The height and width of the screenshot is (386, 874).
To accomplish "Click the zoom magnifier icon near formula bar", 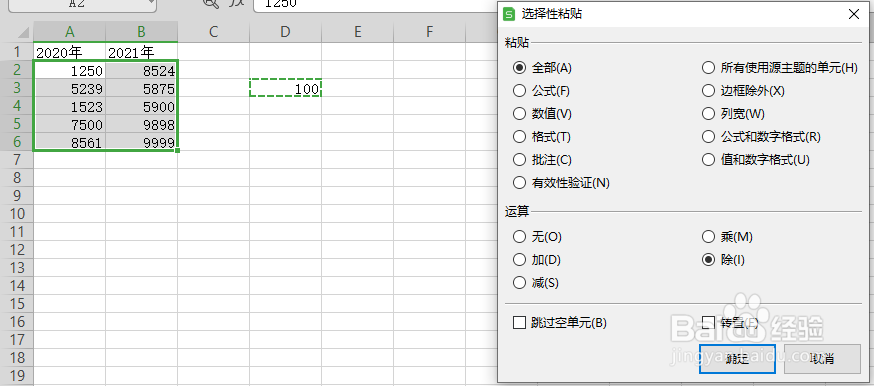I will tap(211, 3).
